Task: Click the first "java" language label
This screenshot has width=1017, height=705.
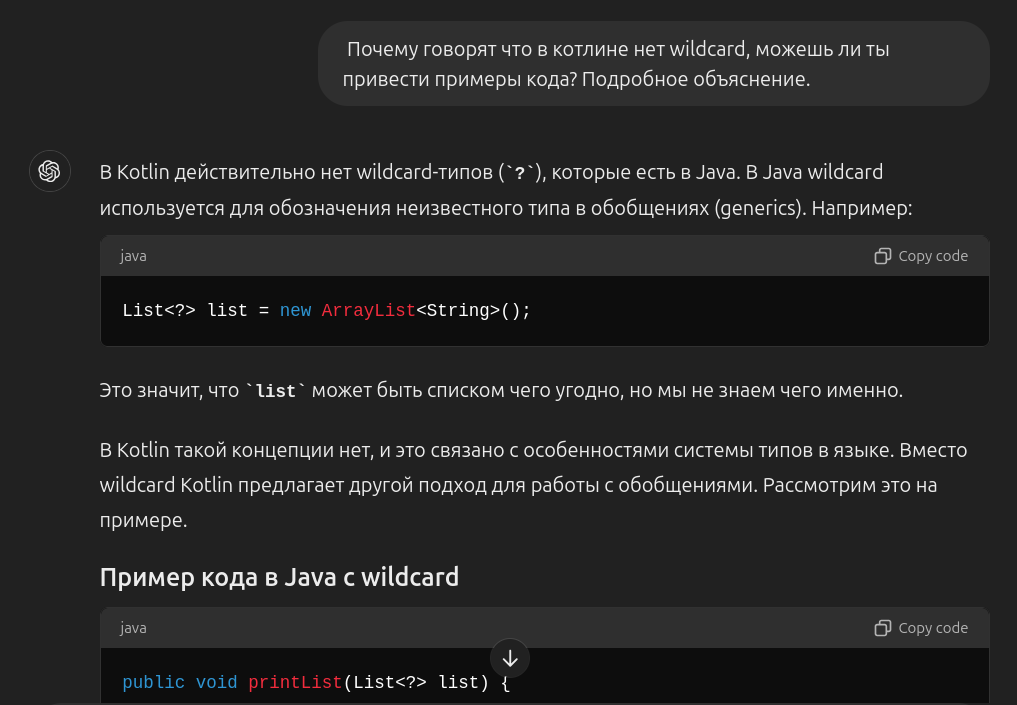Action: pos(133,256)
